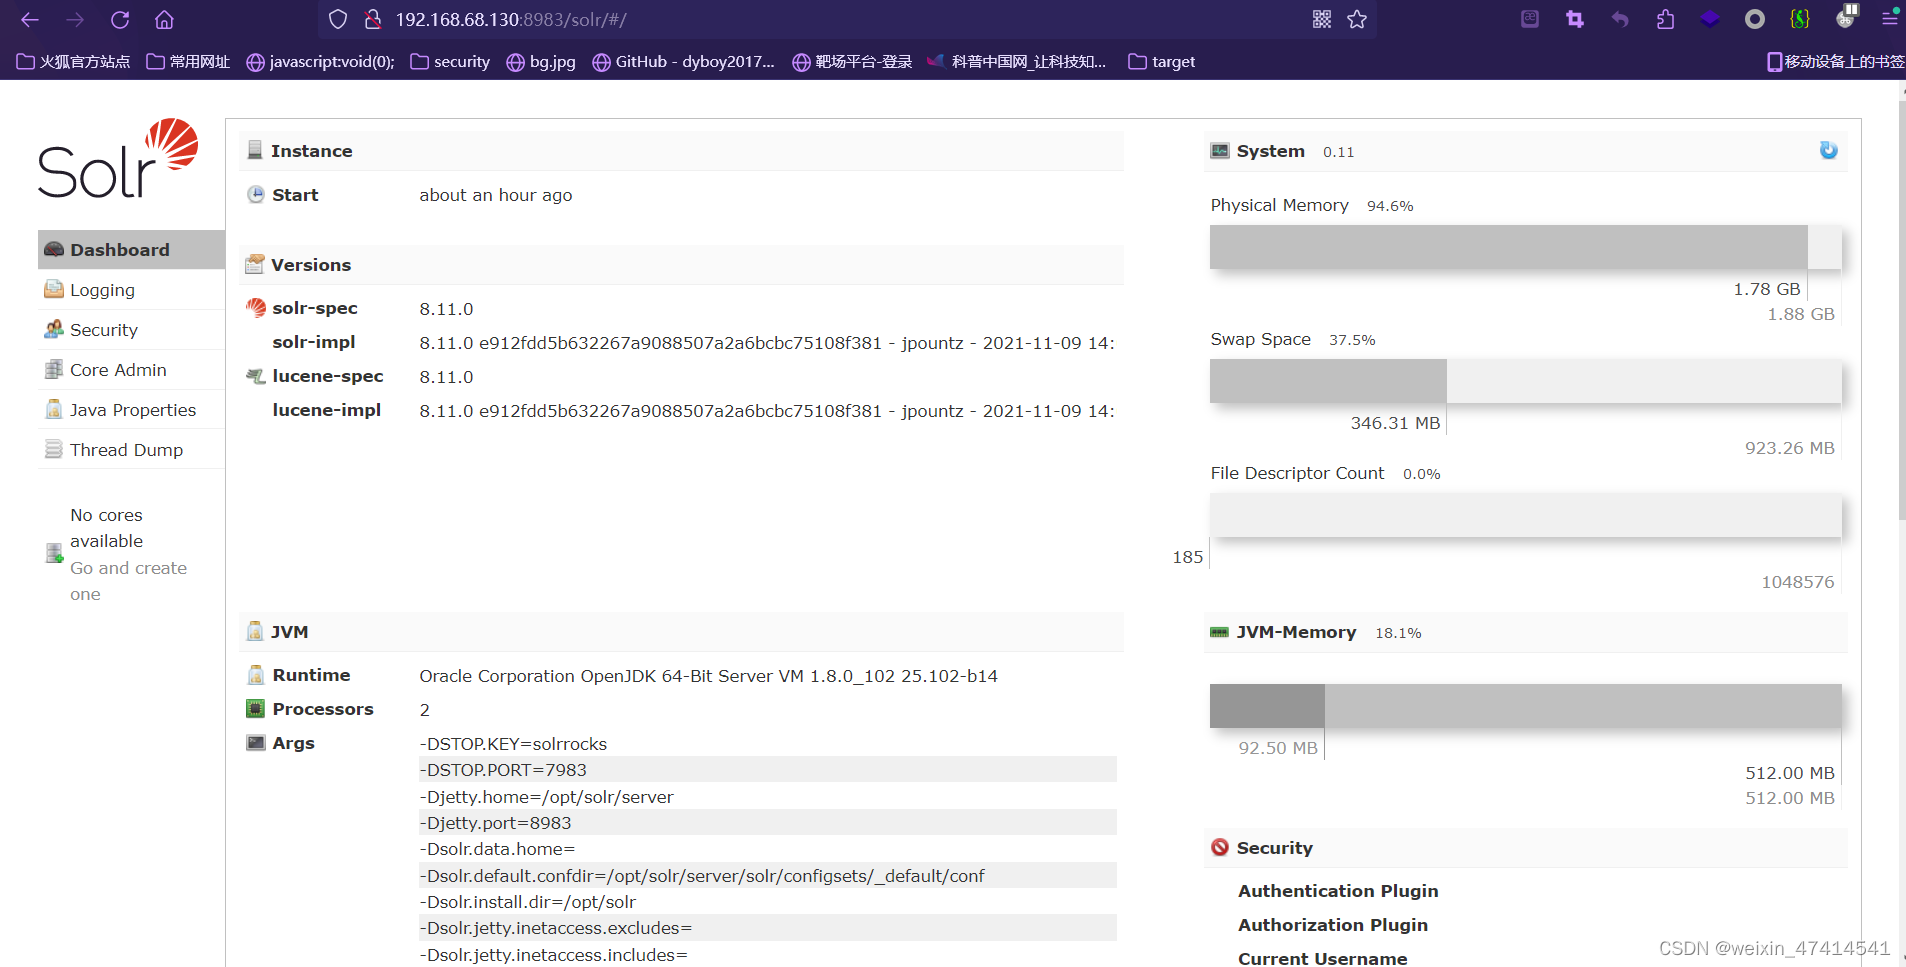Open the 常用网址 bookmarks folder

(x=188, y=61)
